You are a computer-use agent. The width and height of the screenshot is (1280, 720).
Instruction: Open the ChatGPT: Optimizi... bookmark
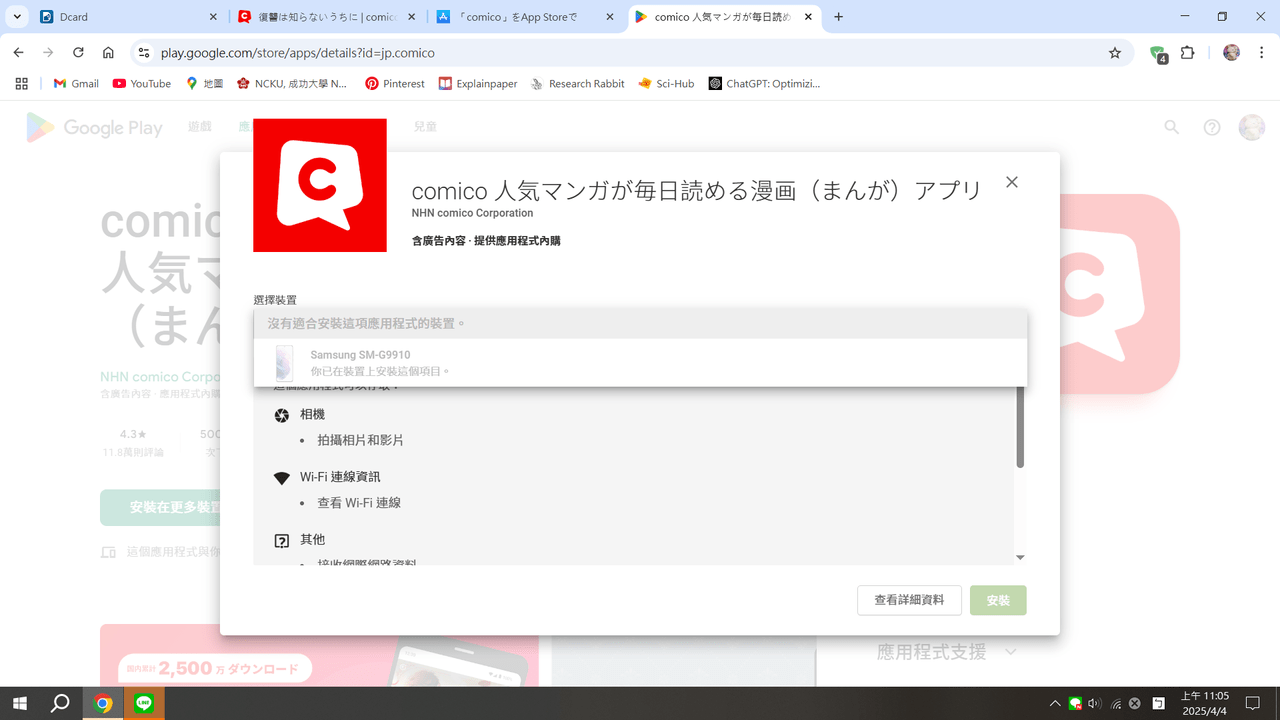764,84
